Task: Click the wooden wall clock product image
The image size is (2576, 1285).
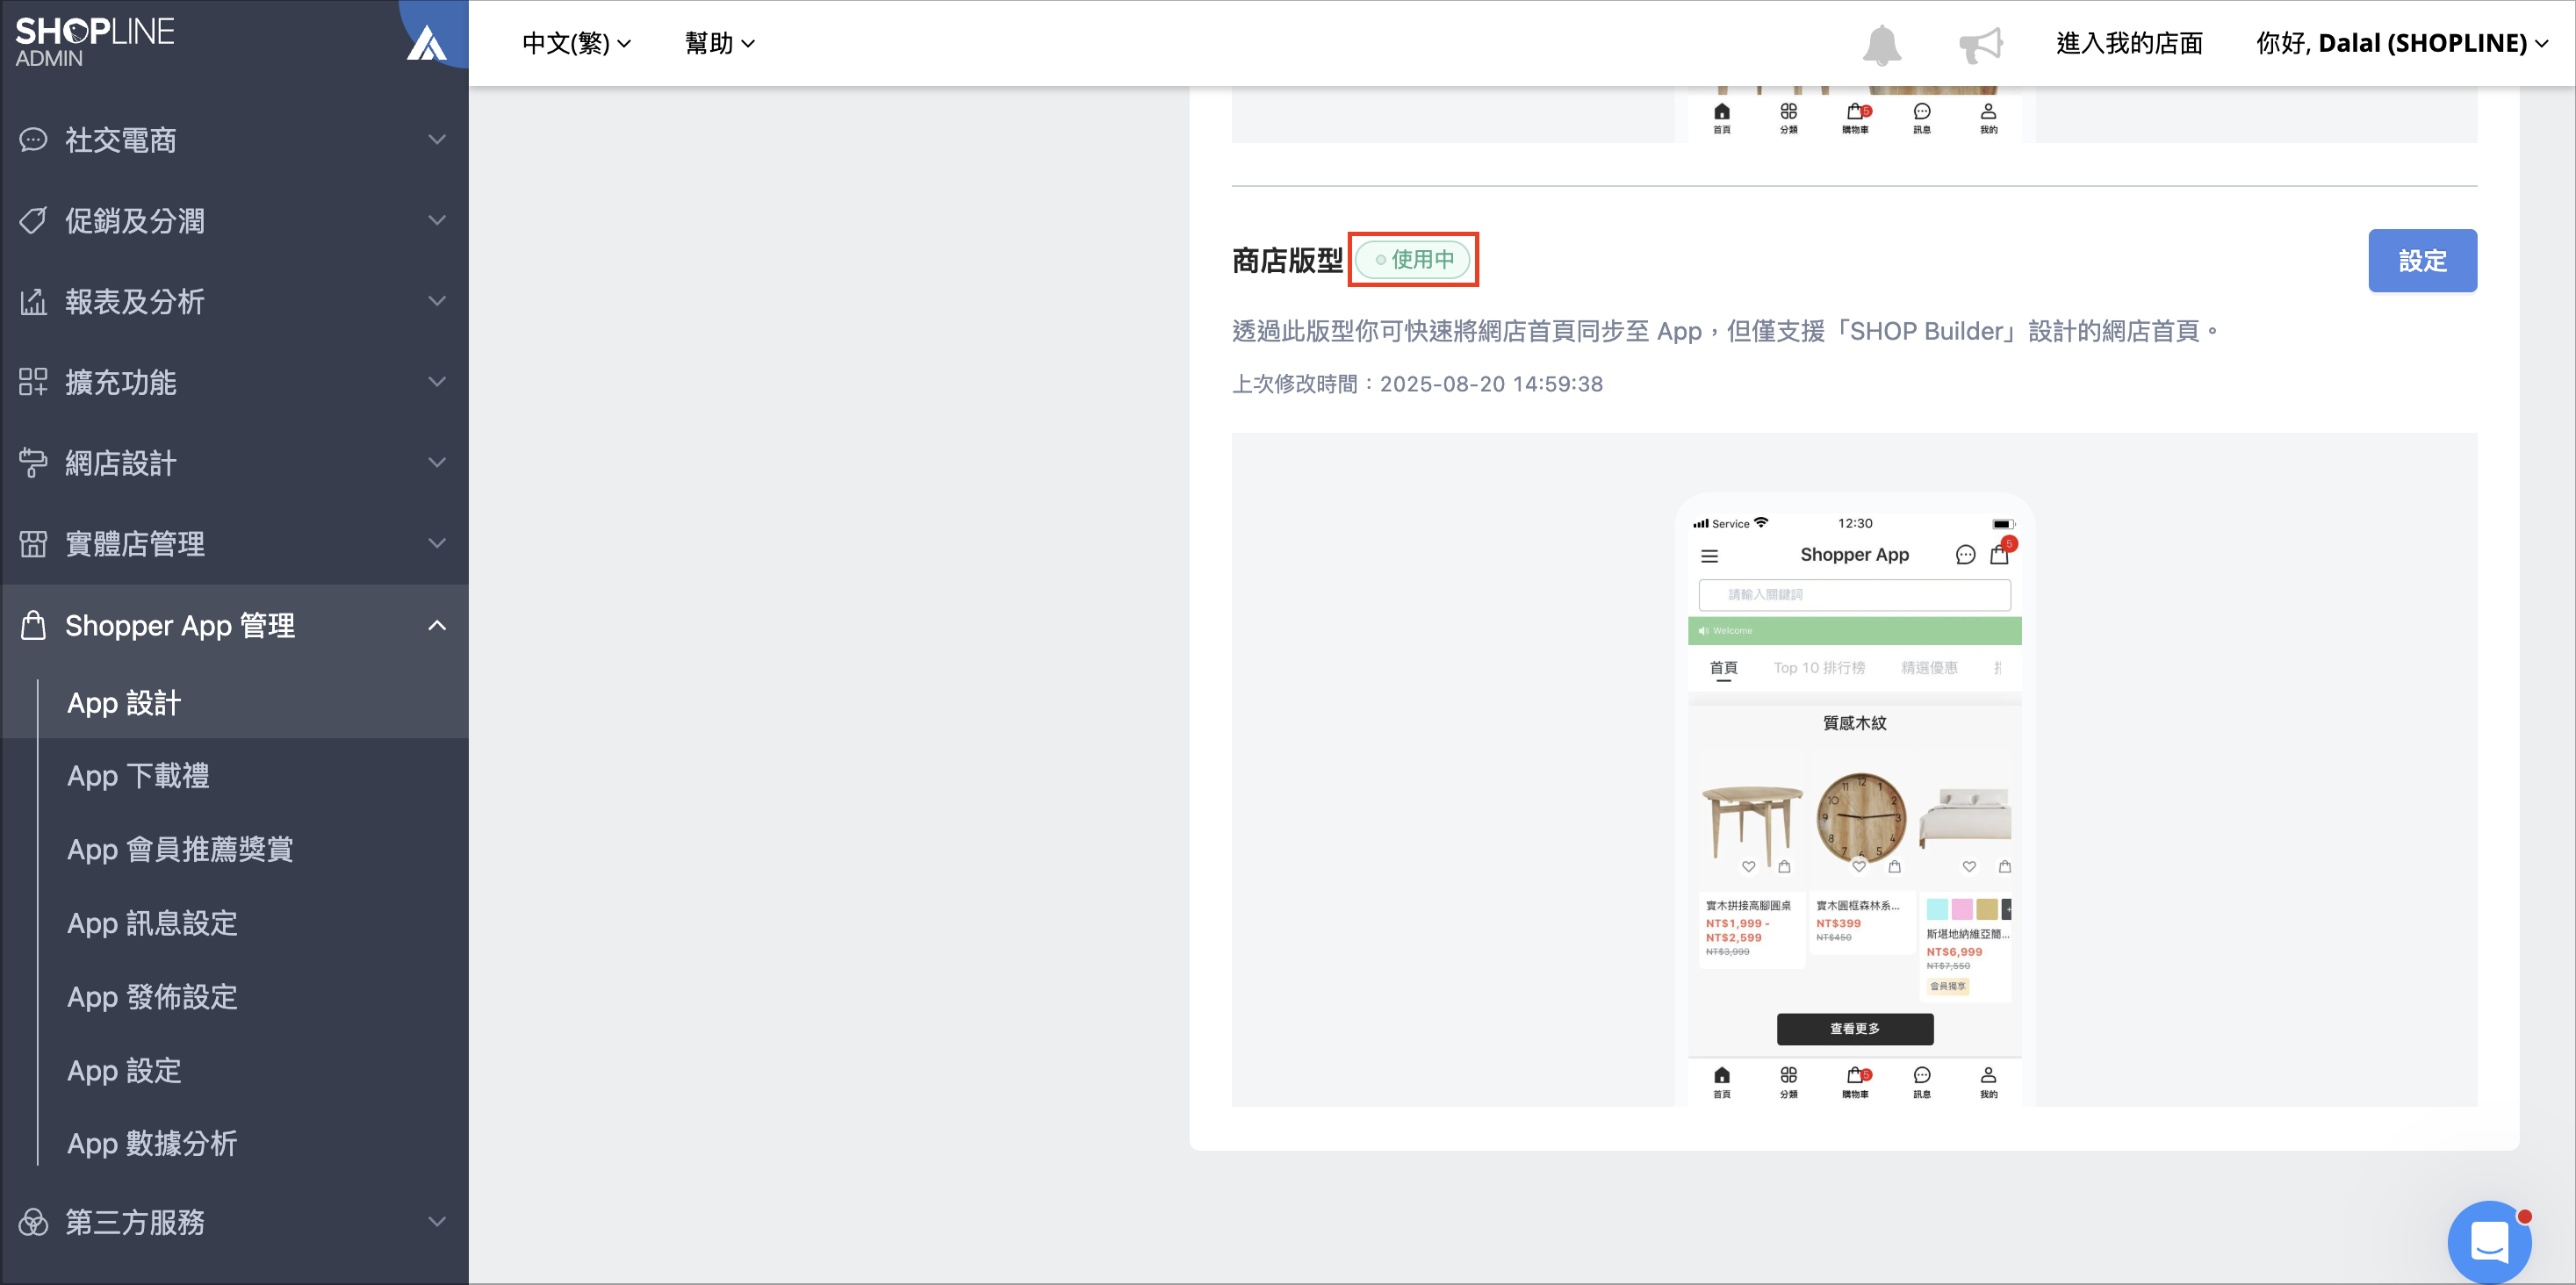Action: click(1861, 819)
